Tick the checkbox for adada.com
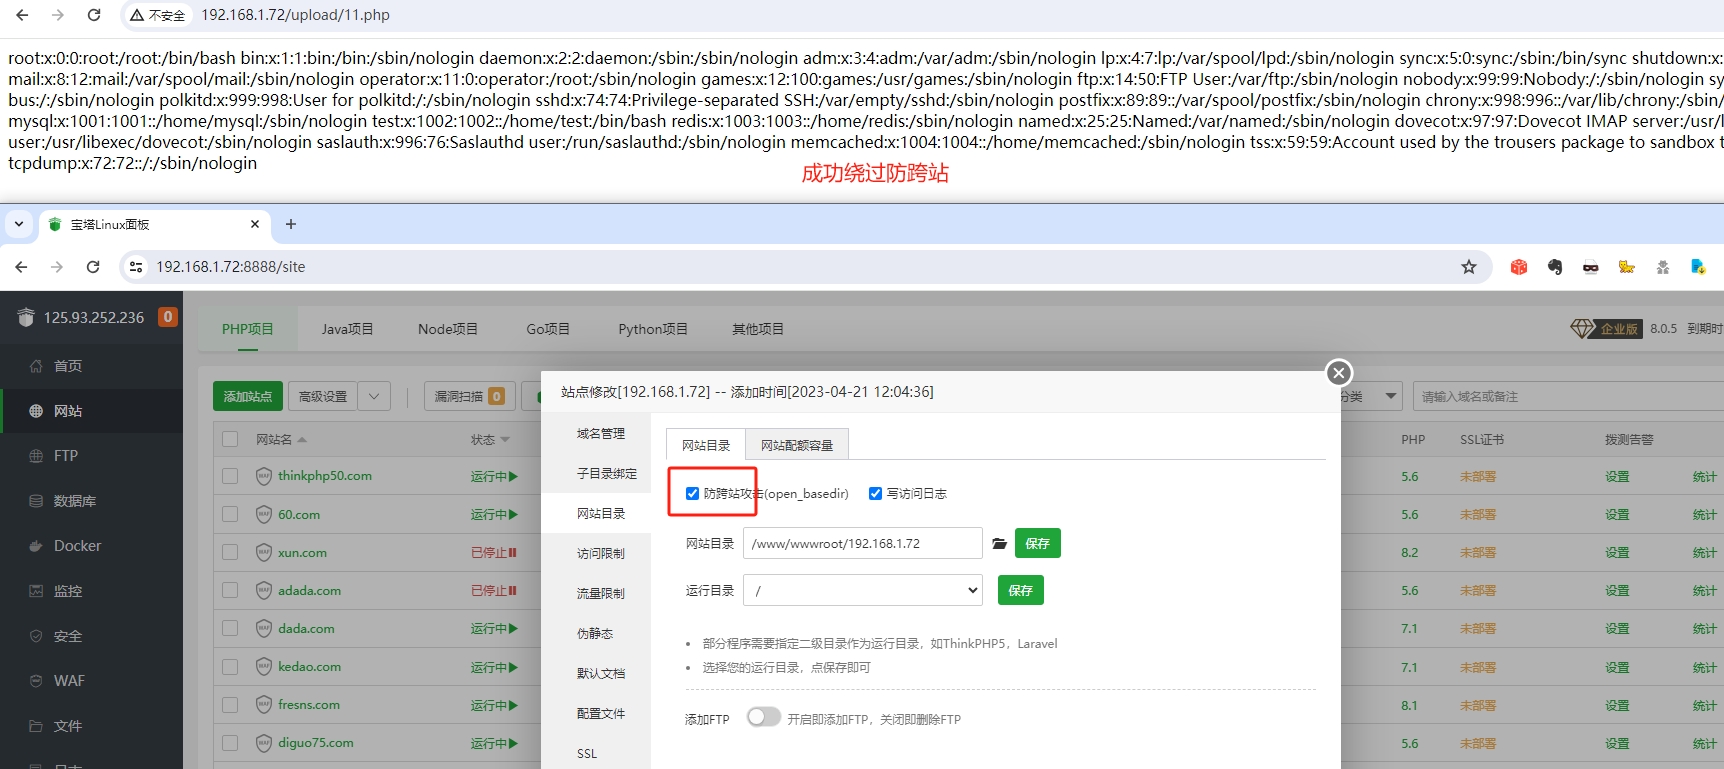This screenshot has height=769, width=1724. (230, 590)
